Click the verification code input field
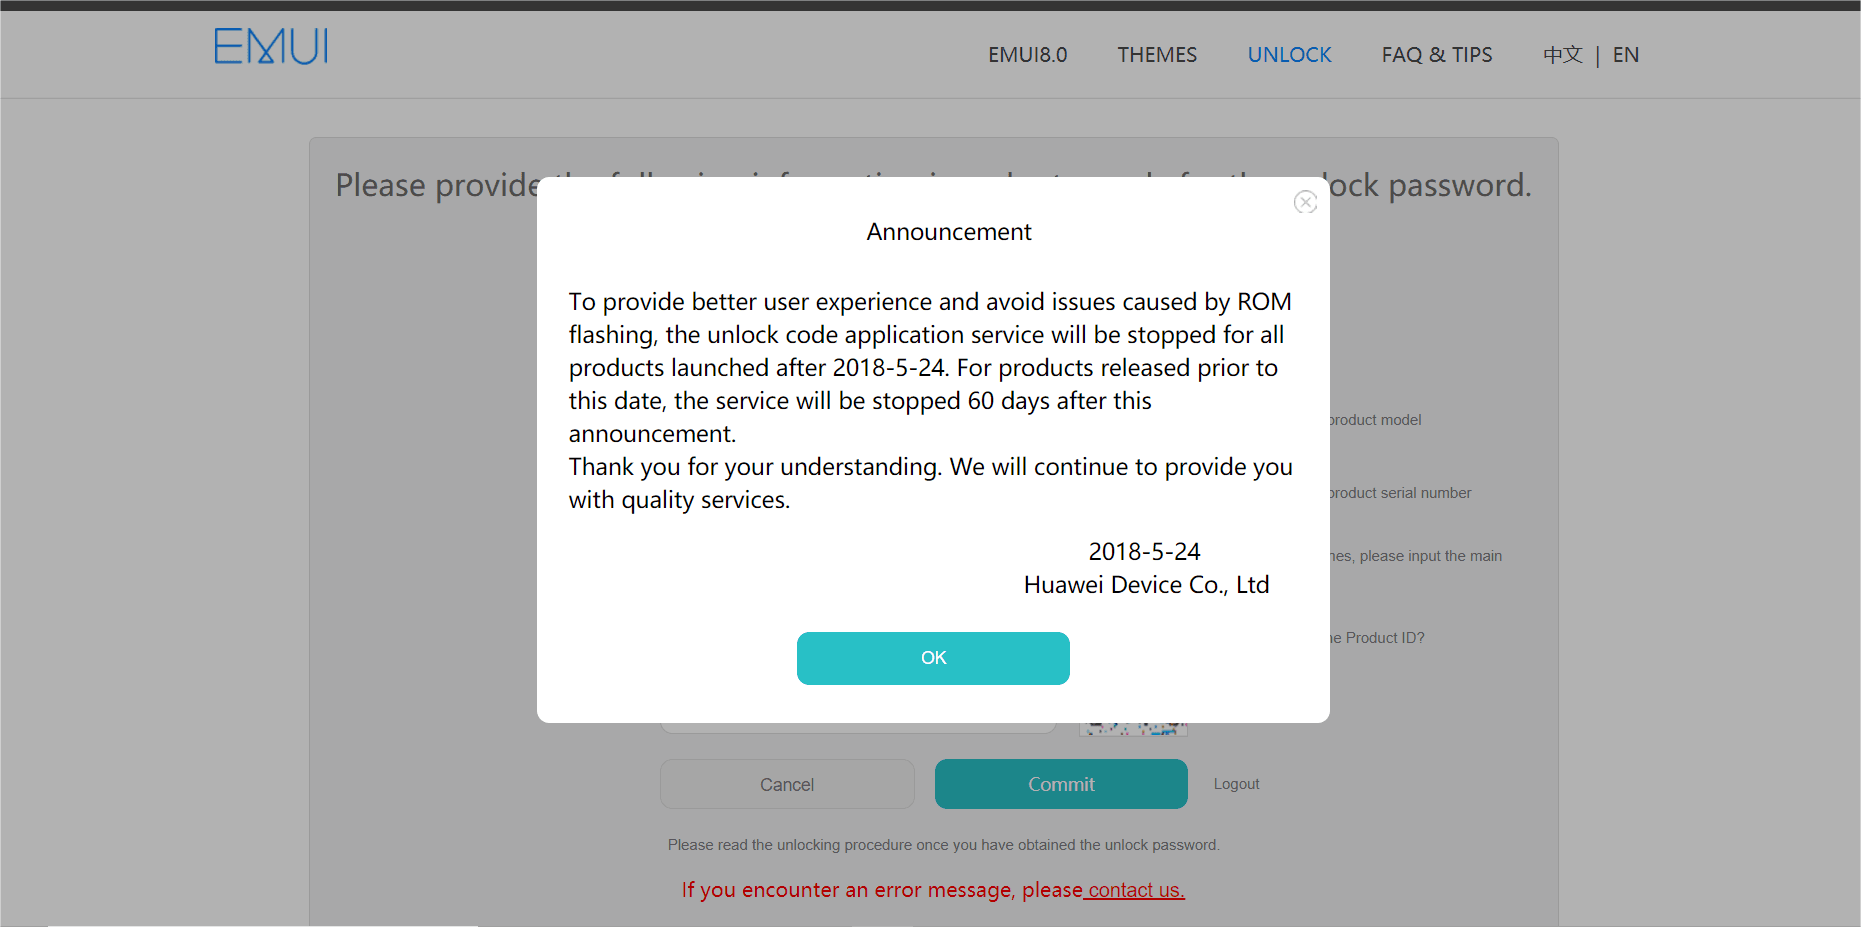Image resolution: width=1861 pixels, height=927 pixels. pyautogui.click(x=858, y=728)
